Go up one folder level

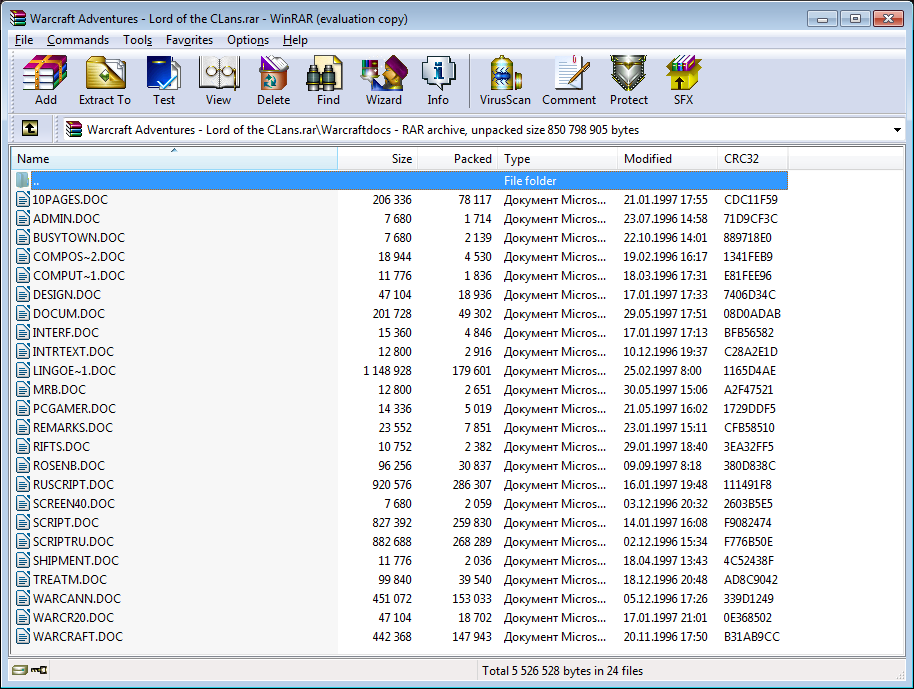pos(30,128)
